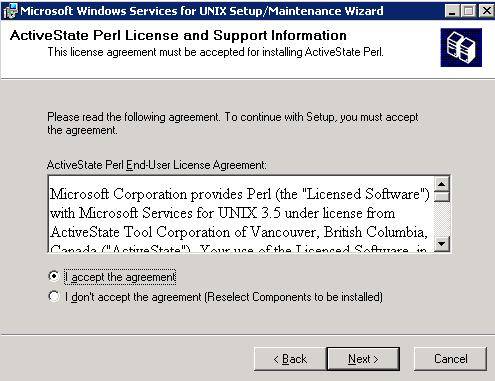Continue setup with the Next button

pyautogui.click(x=363, y=359)
